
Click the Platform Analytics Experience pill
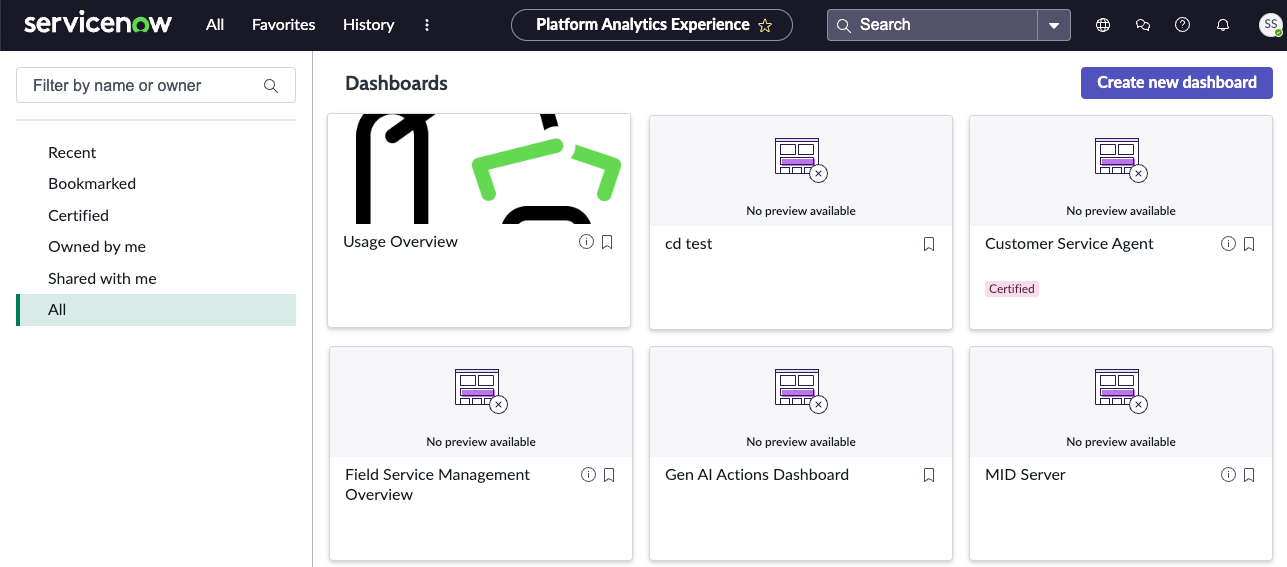pyautogui.click(x=651, y=25)
